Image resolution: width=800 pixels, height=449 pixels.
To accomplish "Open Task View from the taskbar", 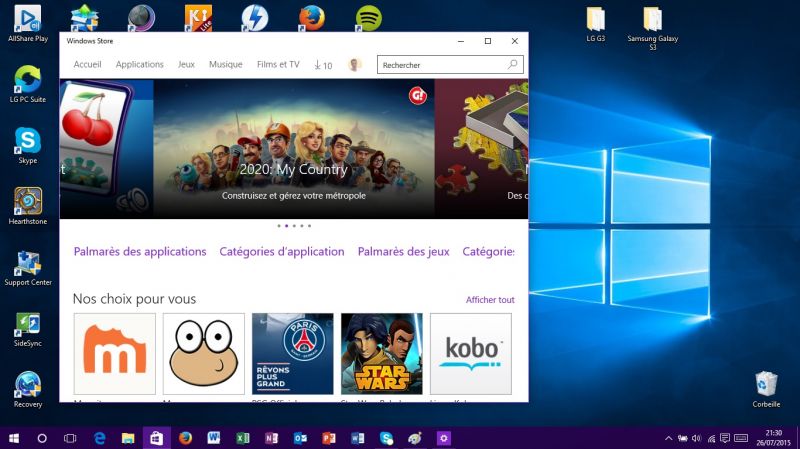I will 70,438.
